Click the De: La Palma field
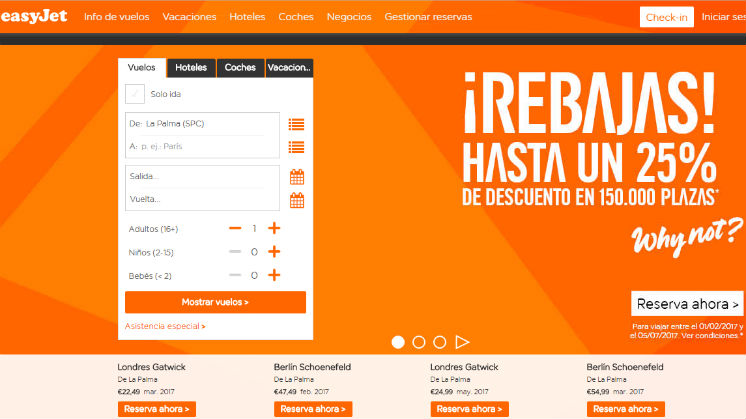Screen dimensions: 746x419 pyautogui.click(x=202, y=124)
